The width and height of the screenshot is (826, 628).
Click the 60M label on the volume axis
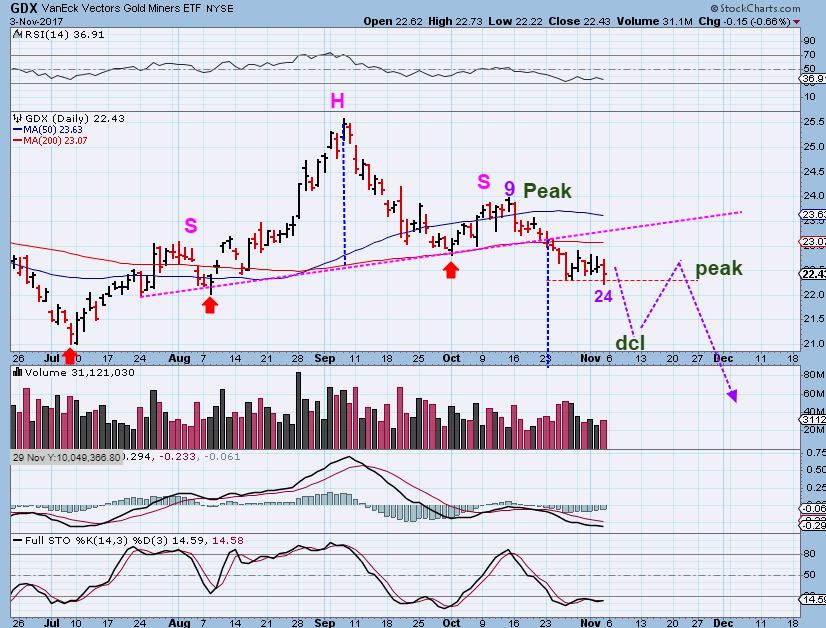click(814, 394)
